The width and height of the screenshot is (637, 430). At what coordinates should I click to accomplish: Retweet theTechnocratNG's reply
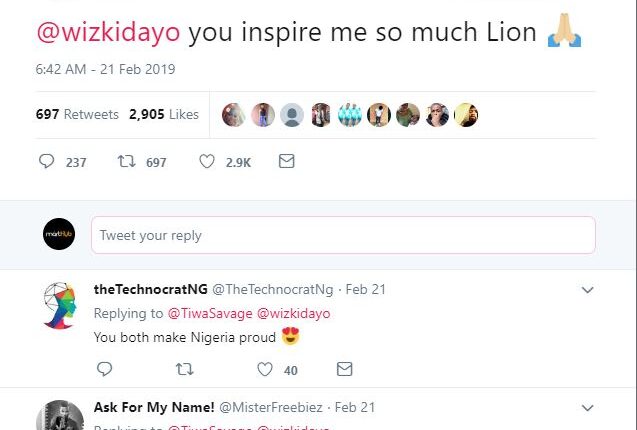tap(184, 369)
